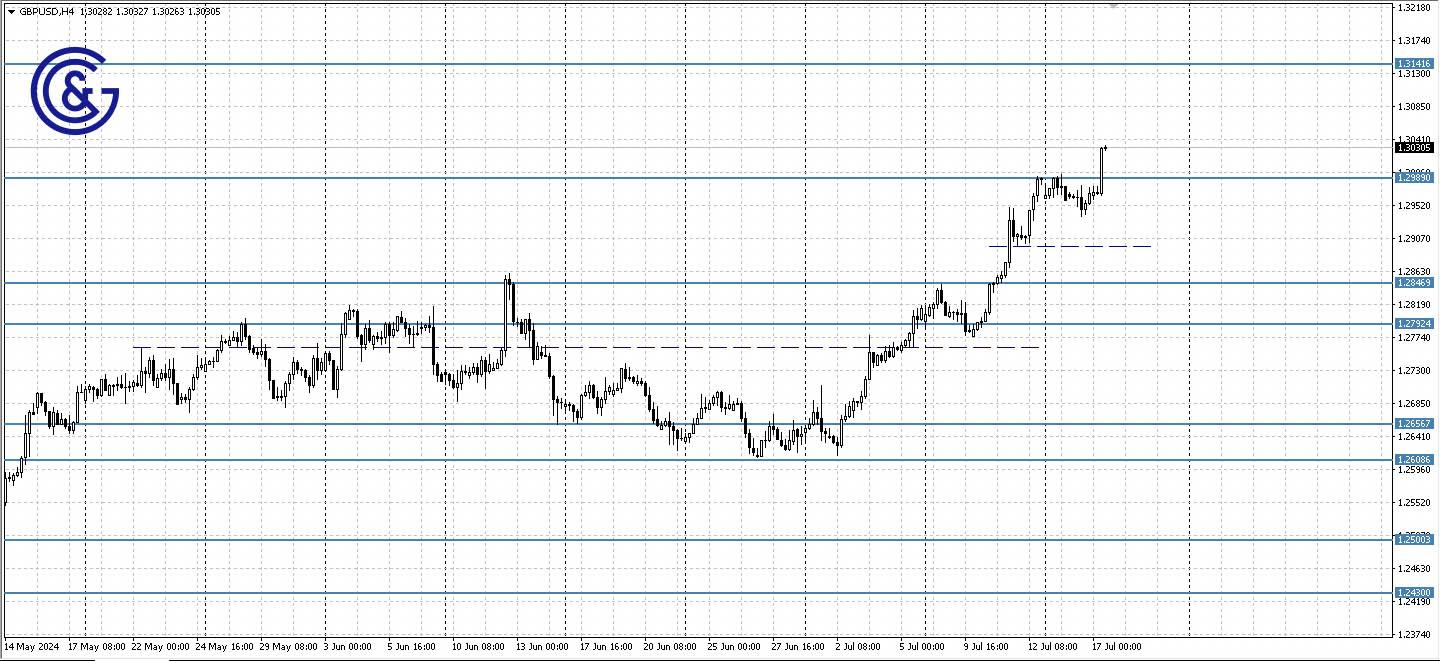Click the blue resistance line near 1.31416

[700, 62]
